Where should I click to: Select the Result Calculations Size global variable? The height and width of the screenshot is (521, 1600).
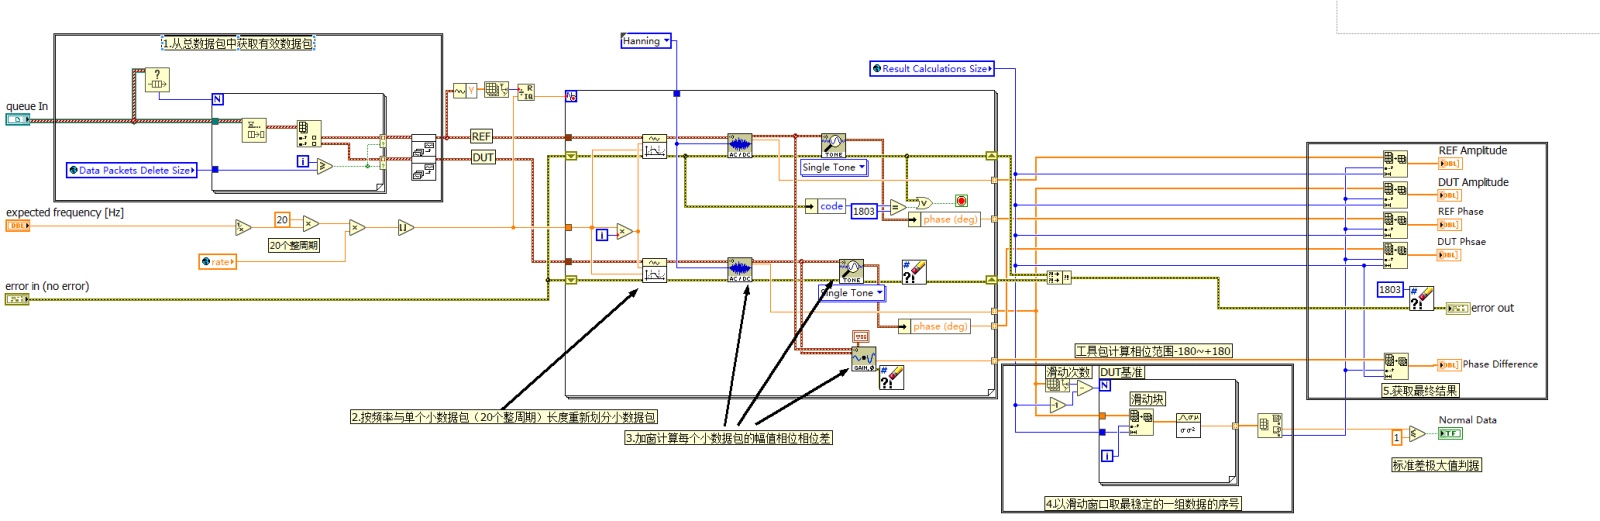pos(931,69)
